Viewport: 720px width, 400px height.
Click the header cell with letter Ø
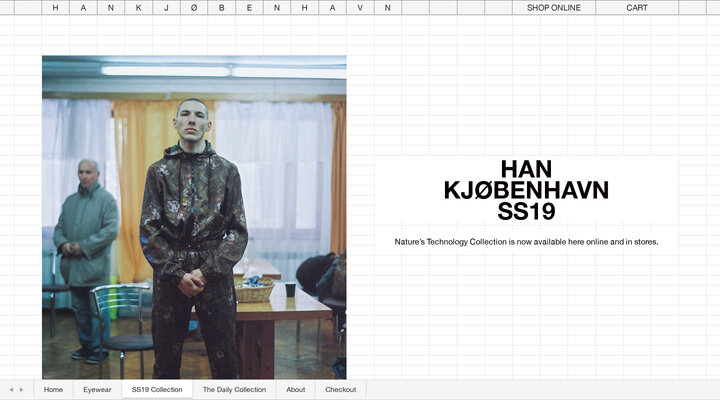point(194,7)
